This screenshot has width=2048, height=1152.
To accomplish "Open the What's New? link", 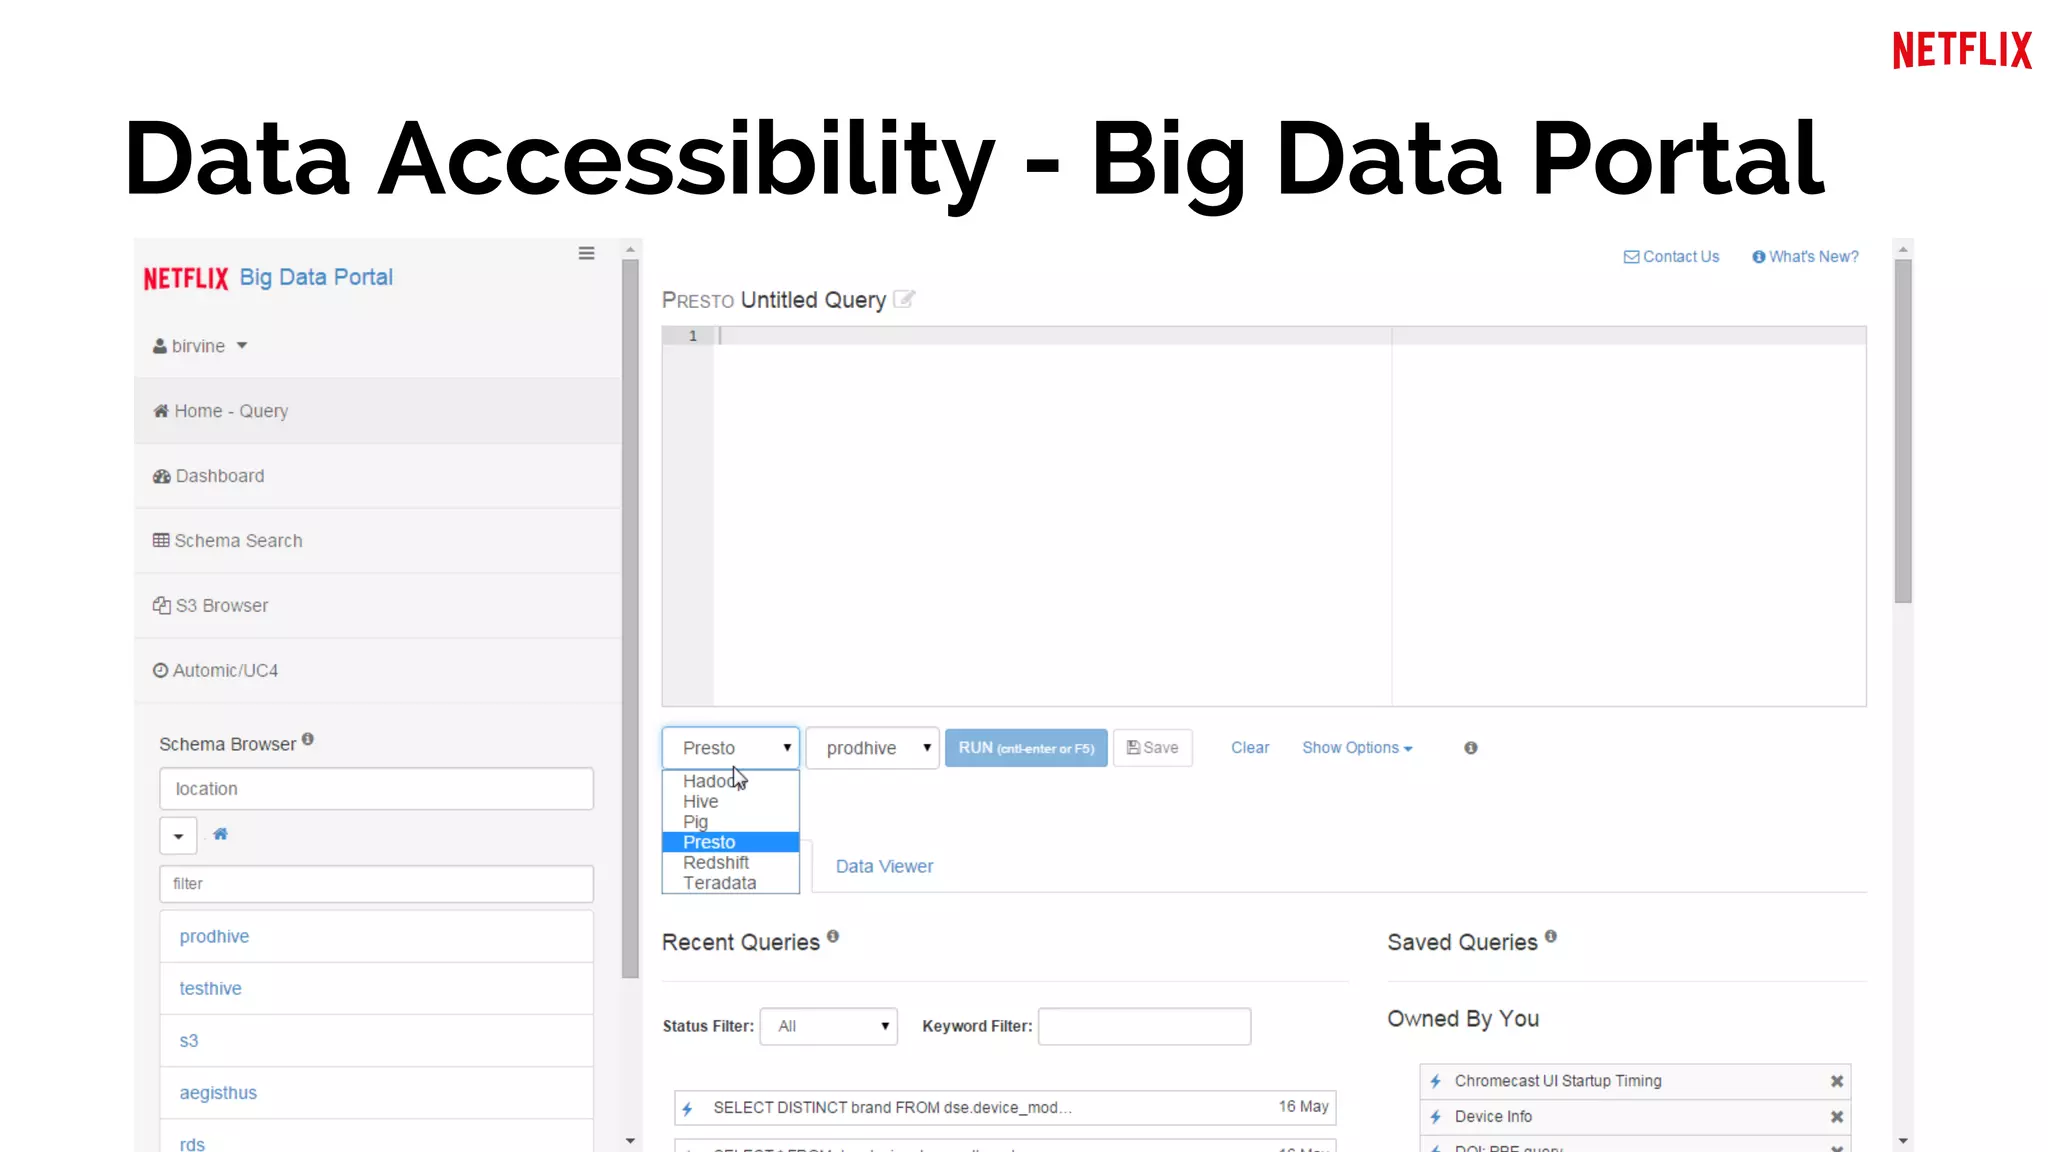I will (x=1805, y=257).
